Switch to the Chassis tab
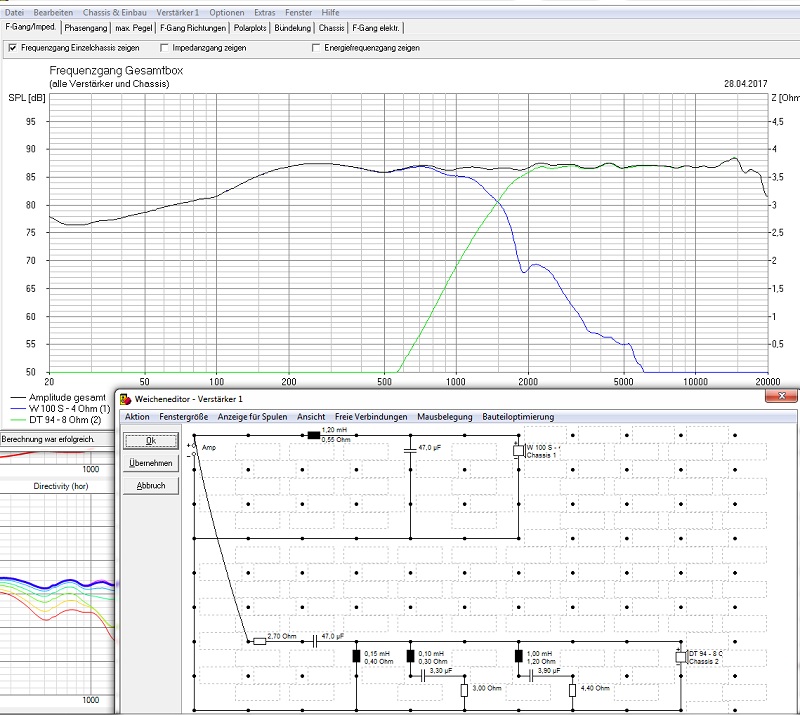 pos(332,28)
